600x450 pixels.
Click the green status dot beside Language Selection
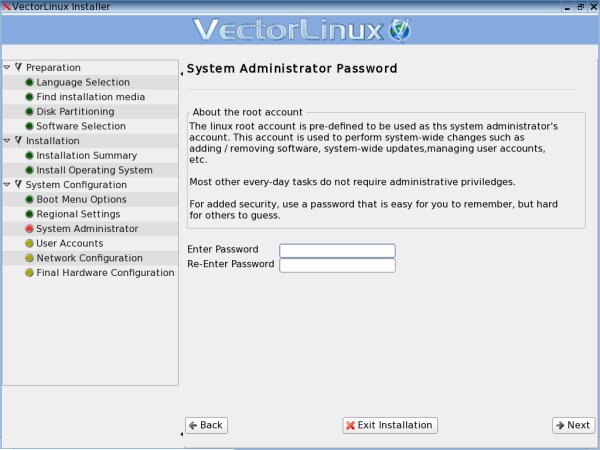29,82
